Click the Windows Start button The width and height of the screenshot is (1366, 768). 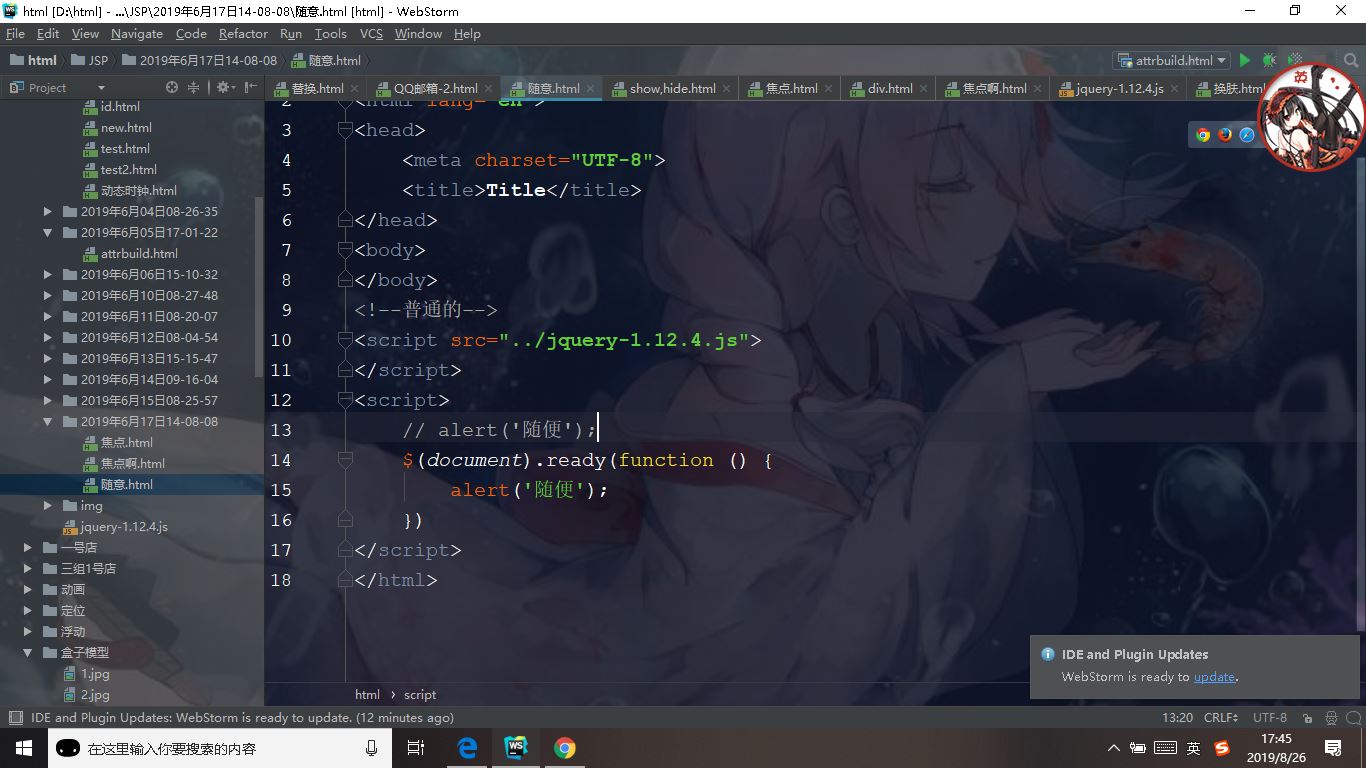pos(24,748)
